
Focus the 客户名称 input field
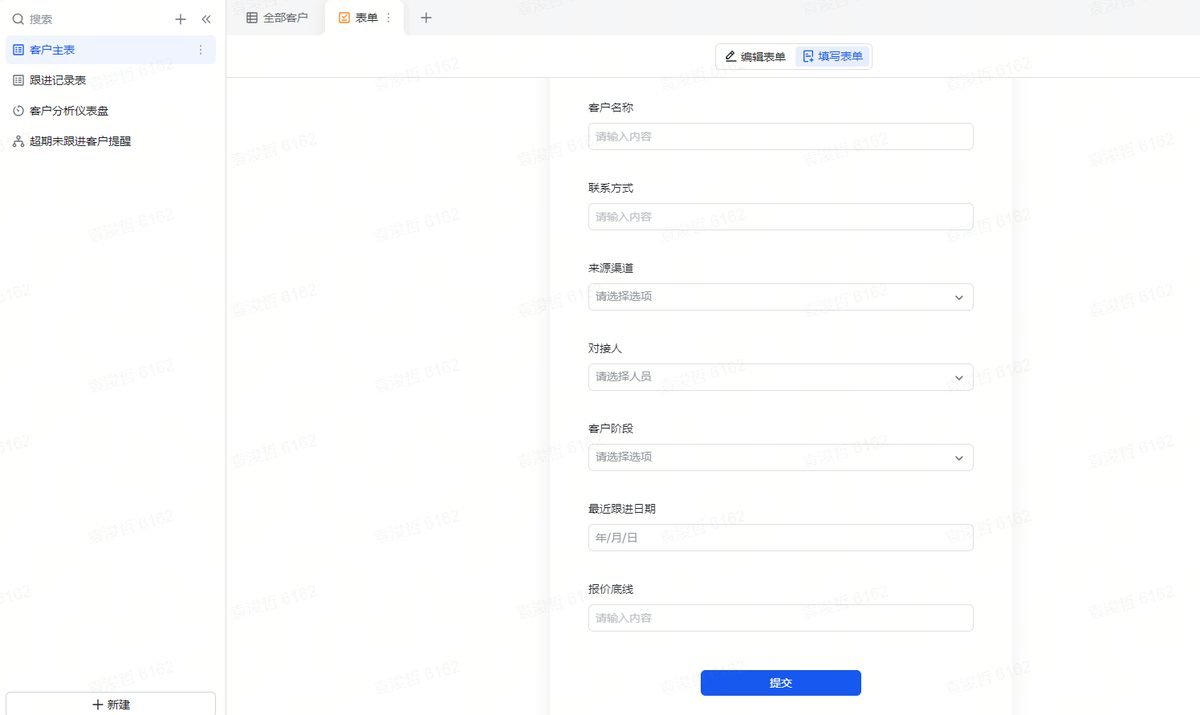(x=780, y=136)
